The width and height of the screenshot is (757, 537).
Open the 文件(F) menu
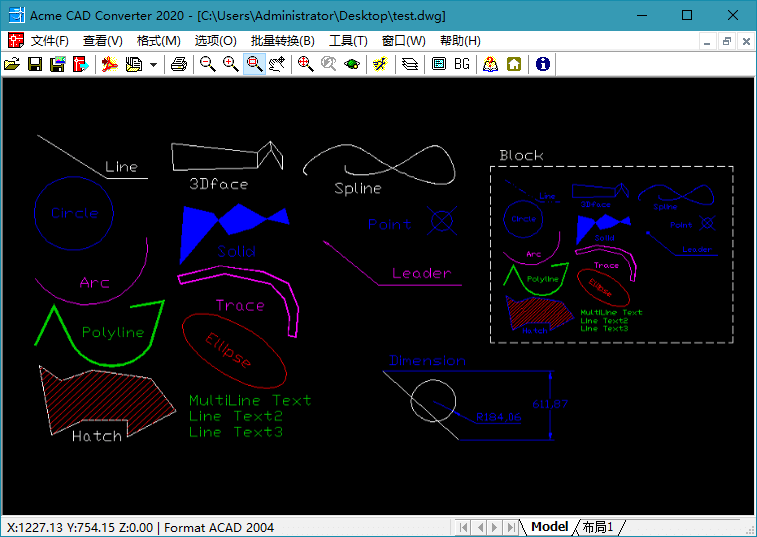coord(50,41)
